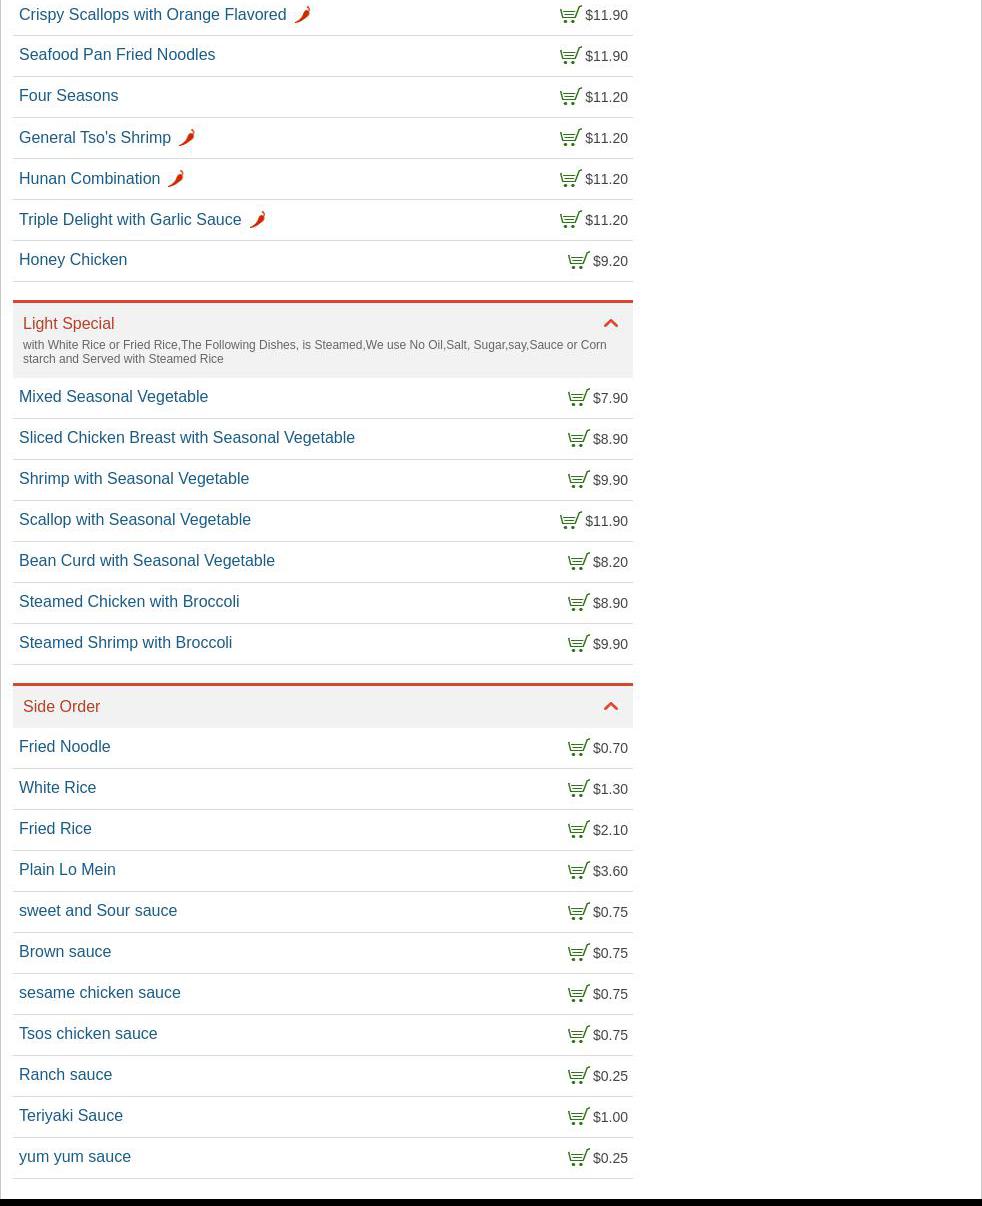Viewport: 982px width, 1206px height.
Task: Click cart icon beside Plain Lo Mein
Action: [578, 871]
